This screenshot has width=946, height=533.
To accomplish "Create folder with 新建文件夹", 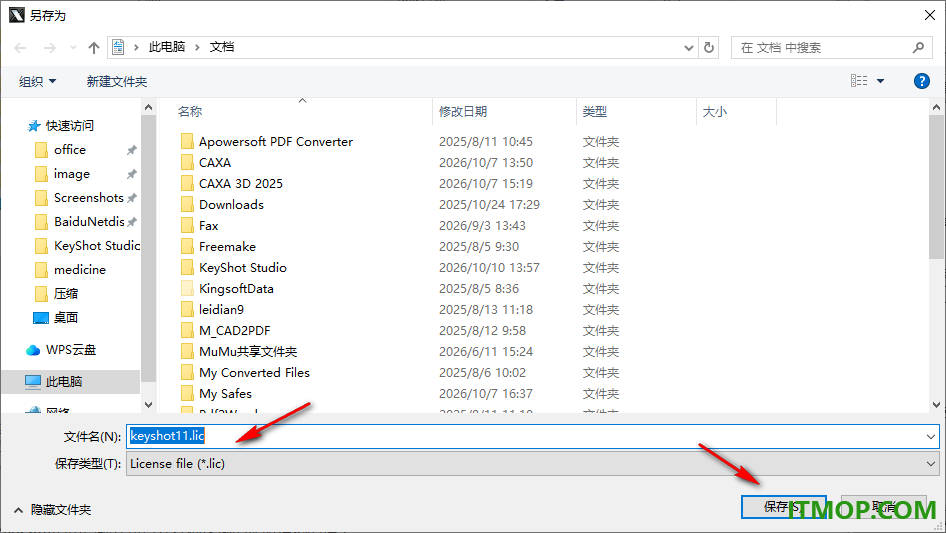I will pyautogui.click(x=116, y=81).
